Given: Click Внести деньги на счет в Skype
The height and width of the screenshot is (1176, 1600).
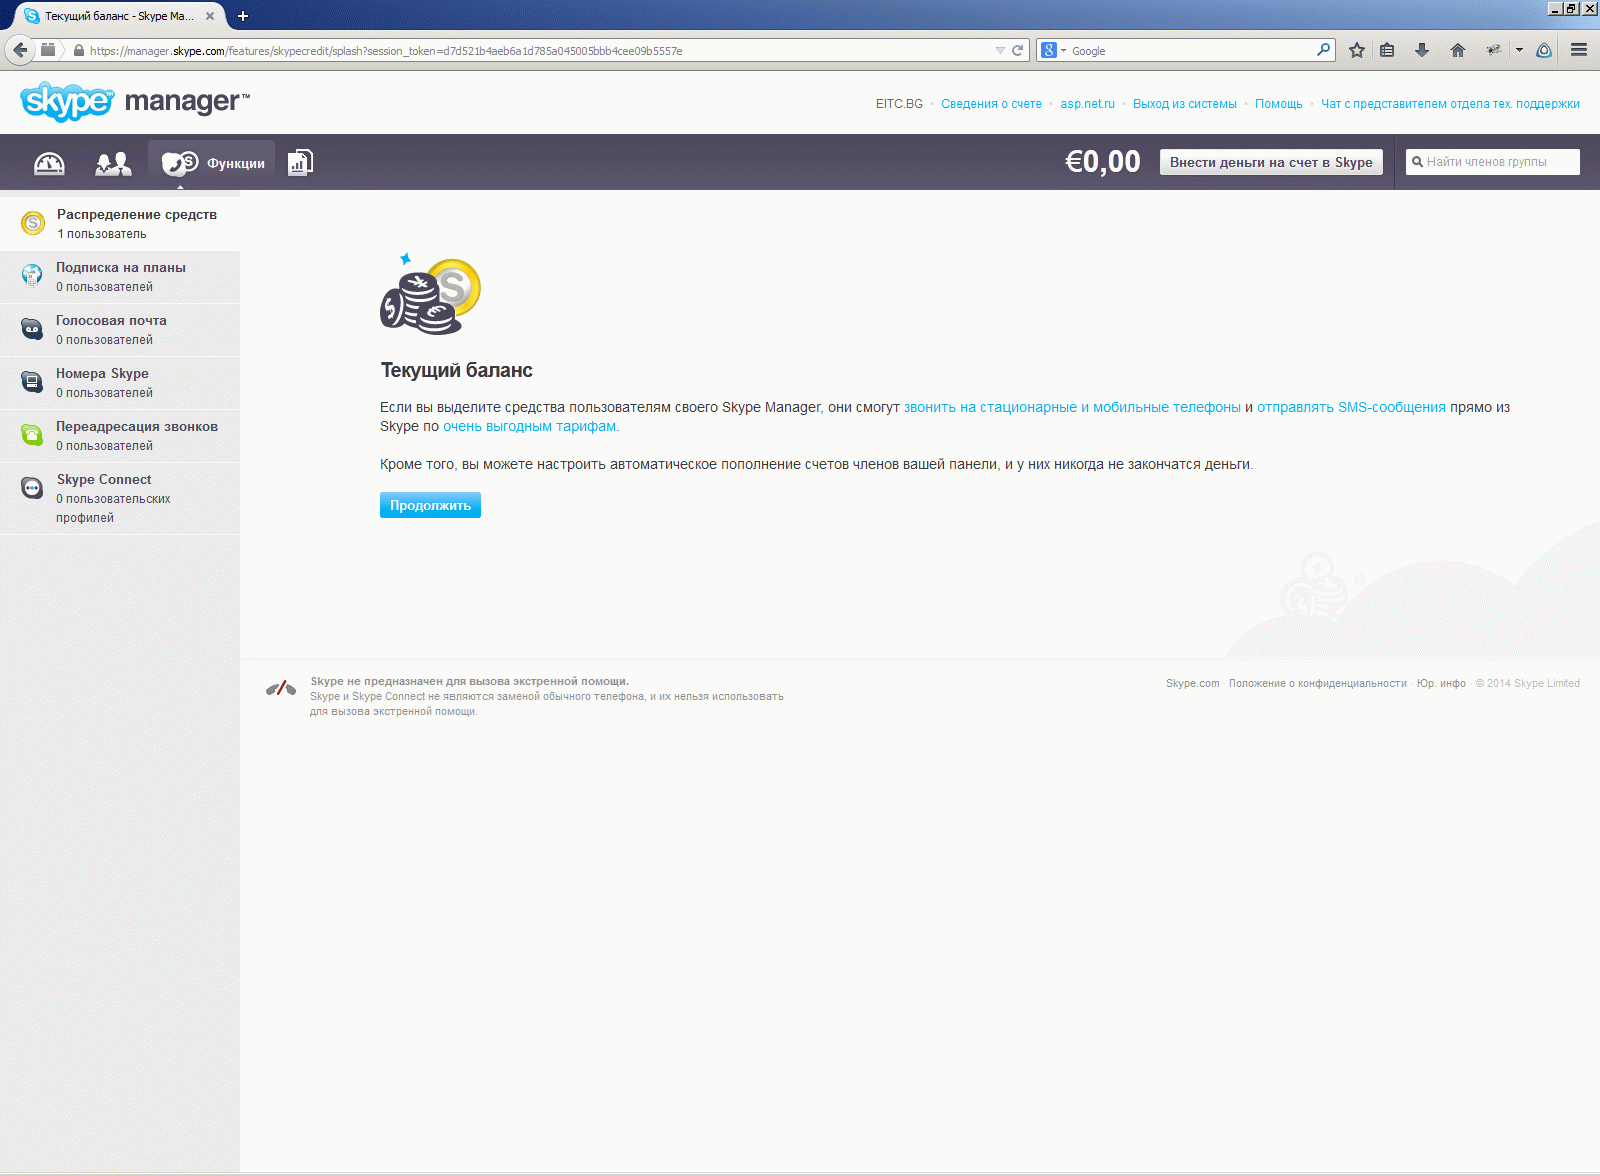Looking at the screenshot, I should point(1271,162).
